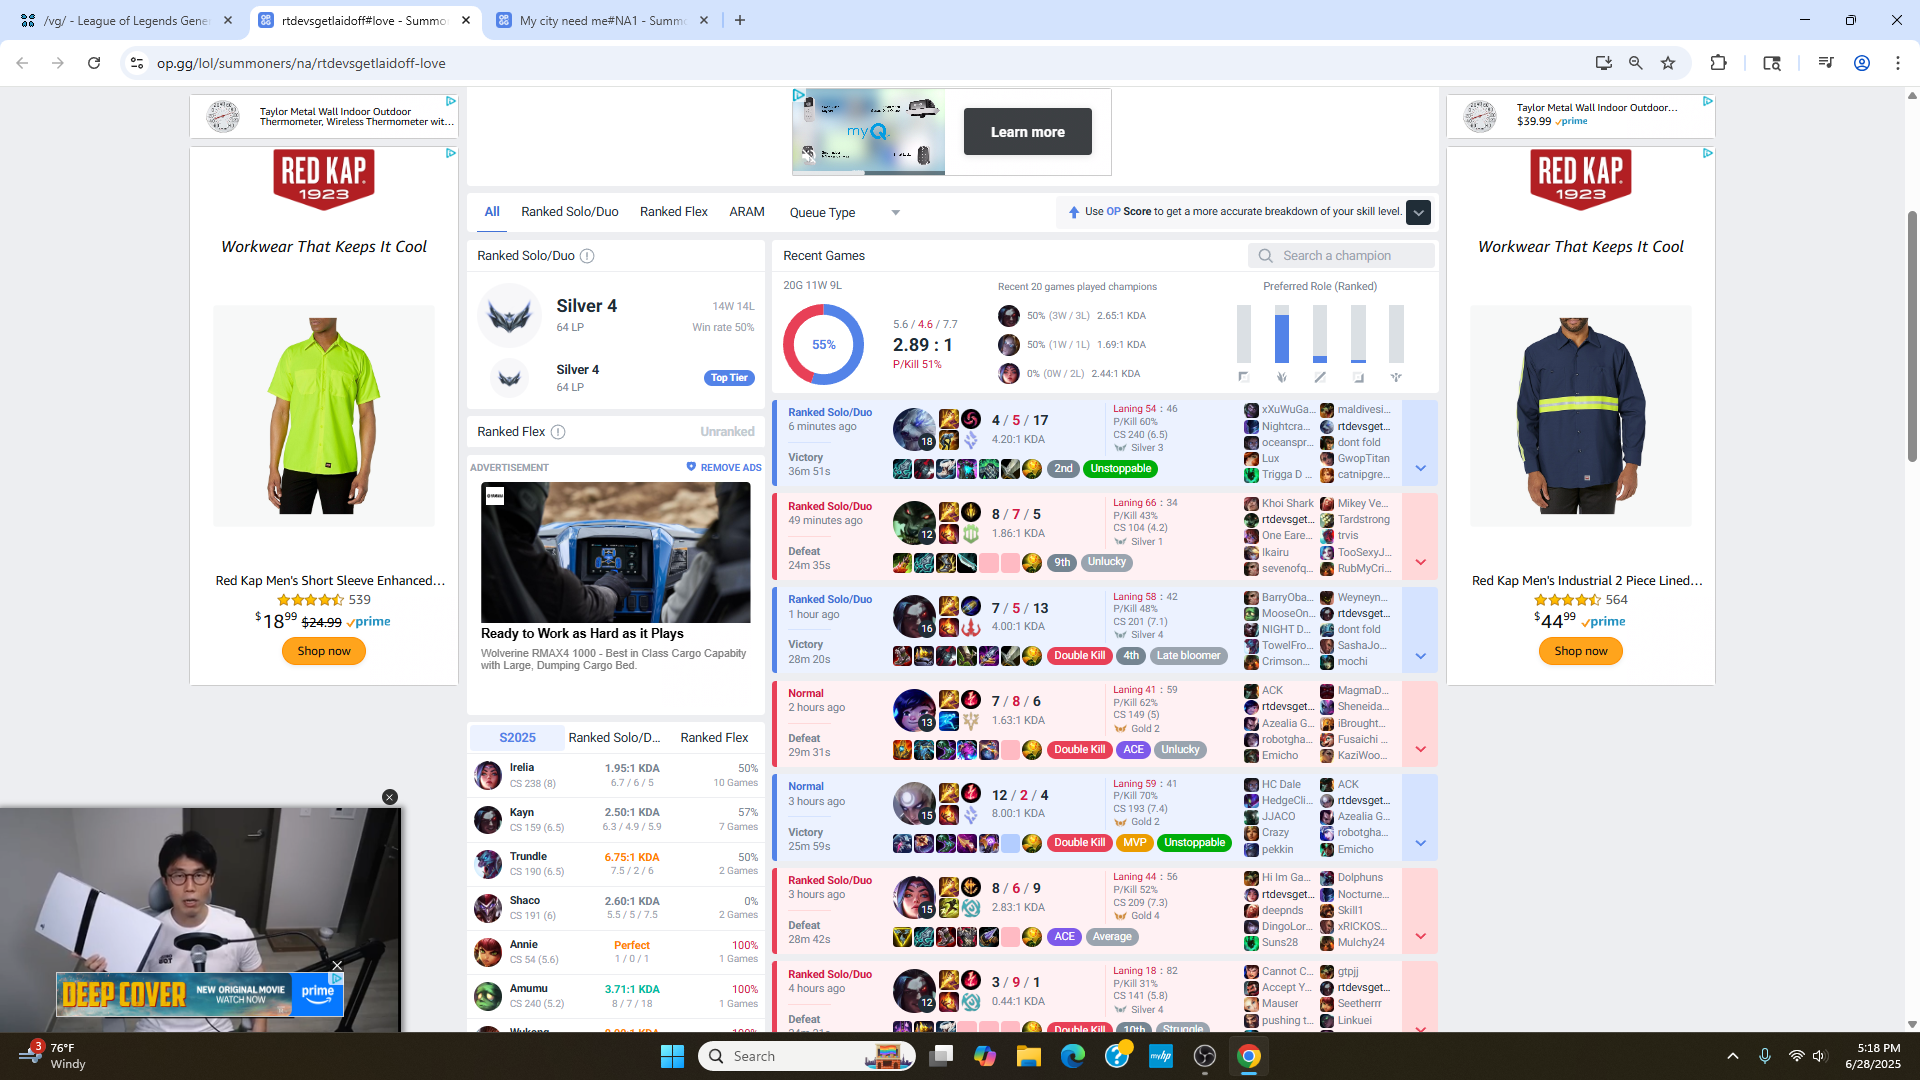Select Ranked Flex match filter tab
This screenshot has height=1080, width=1920.
coord(674,212)
